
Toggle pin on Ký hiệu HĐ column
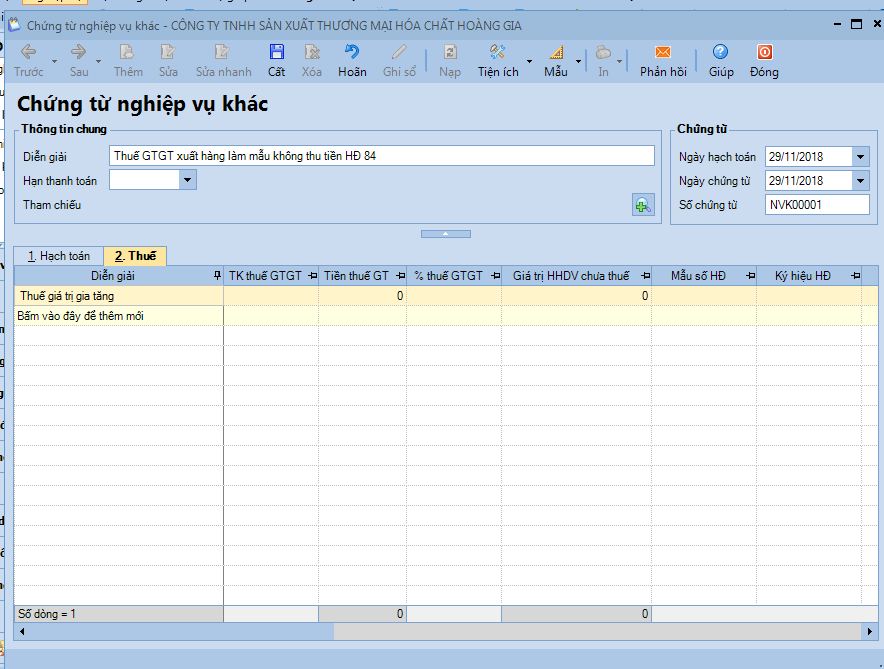(x=856, y=276)
